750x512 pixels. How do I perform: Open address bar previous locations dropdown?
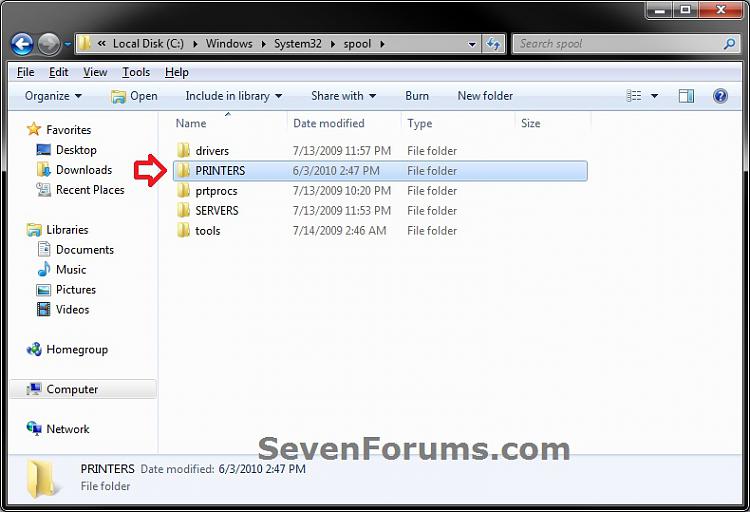pos(472,44)
